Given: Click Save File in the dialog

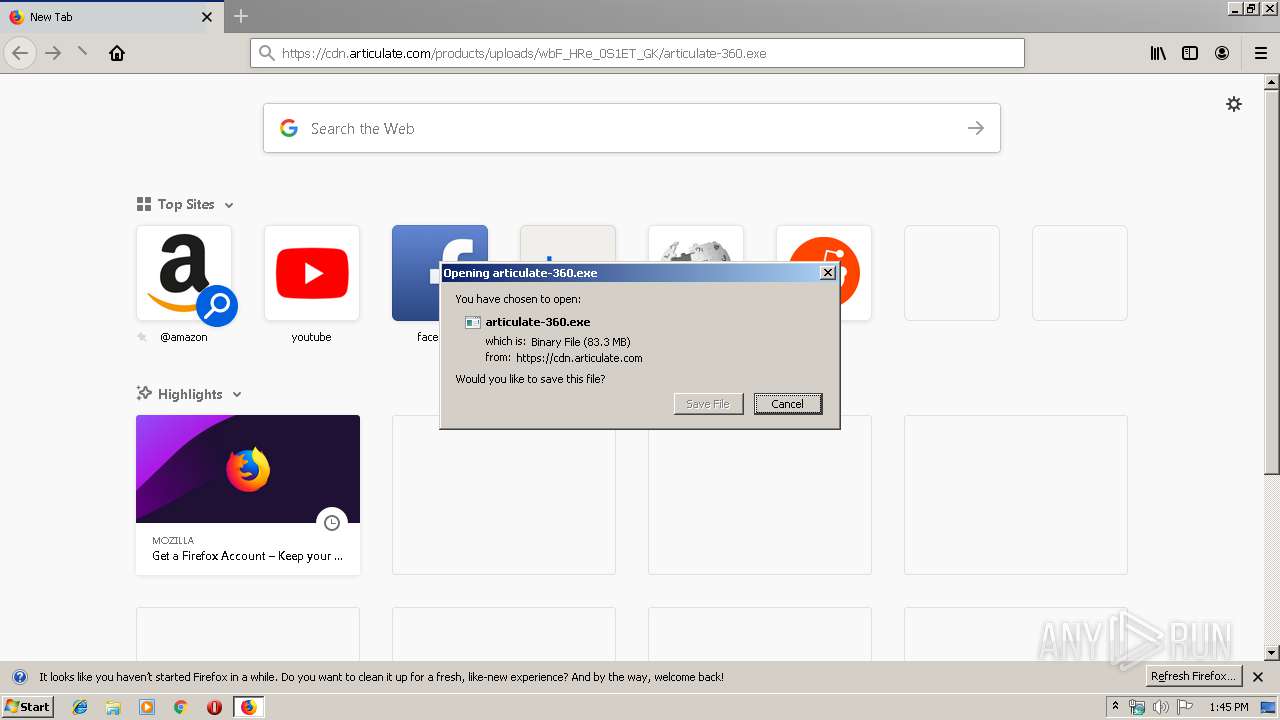Looking at the screenshot, I should coord(708,404).
